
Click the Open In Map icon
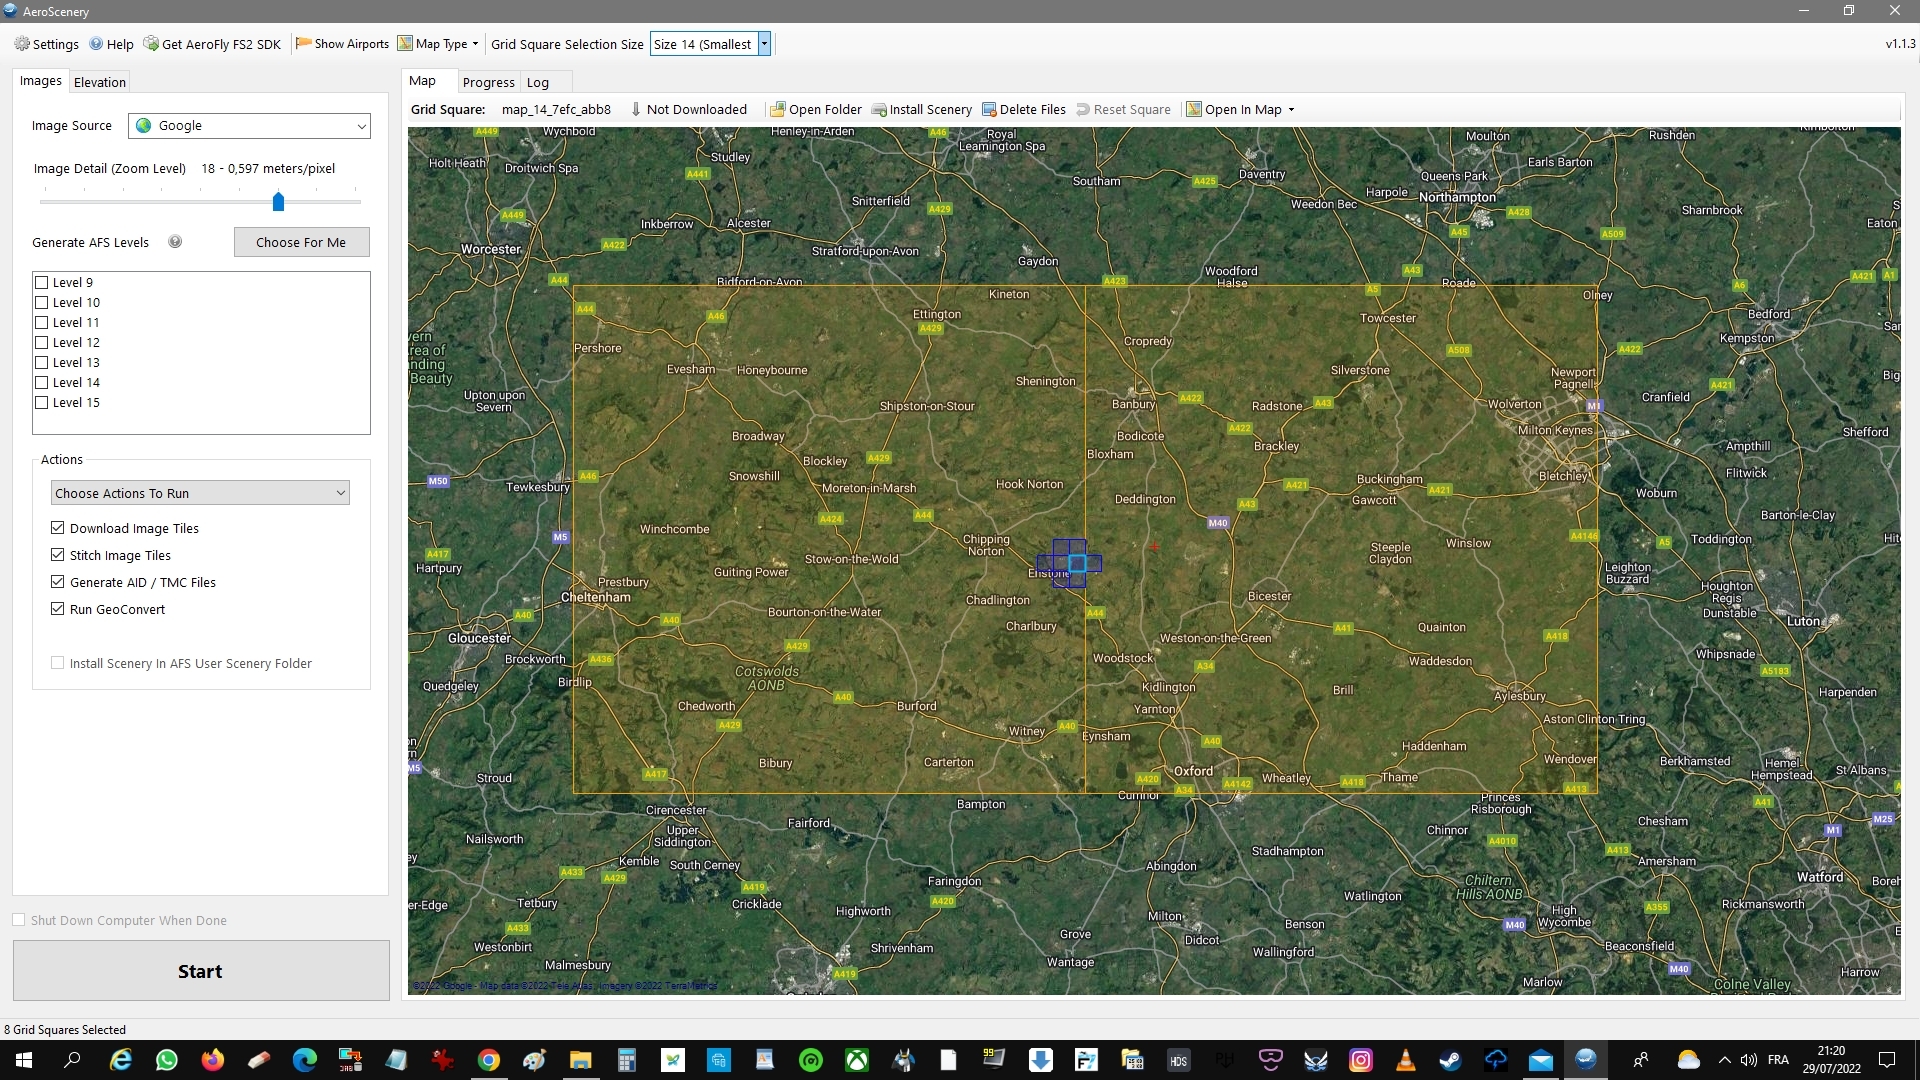point(1194,110)
